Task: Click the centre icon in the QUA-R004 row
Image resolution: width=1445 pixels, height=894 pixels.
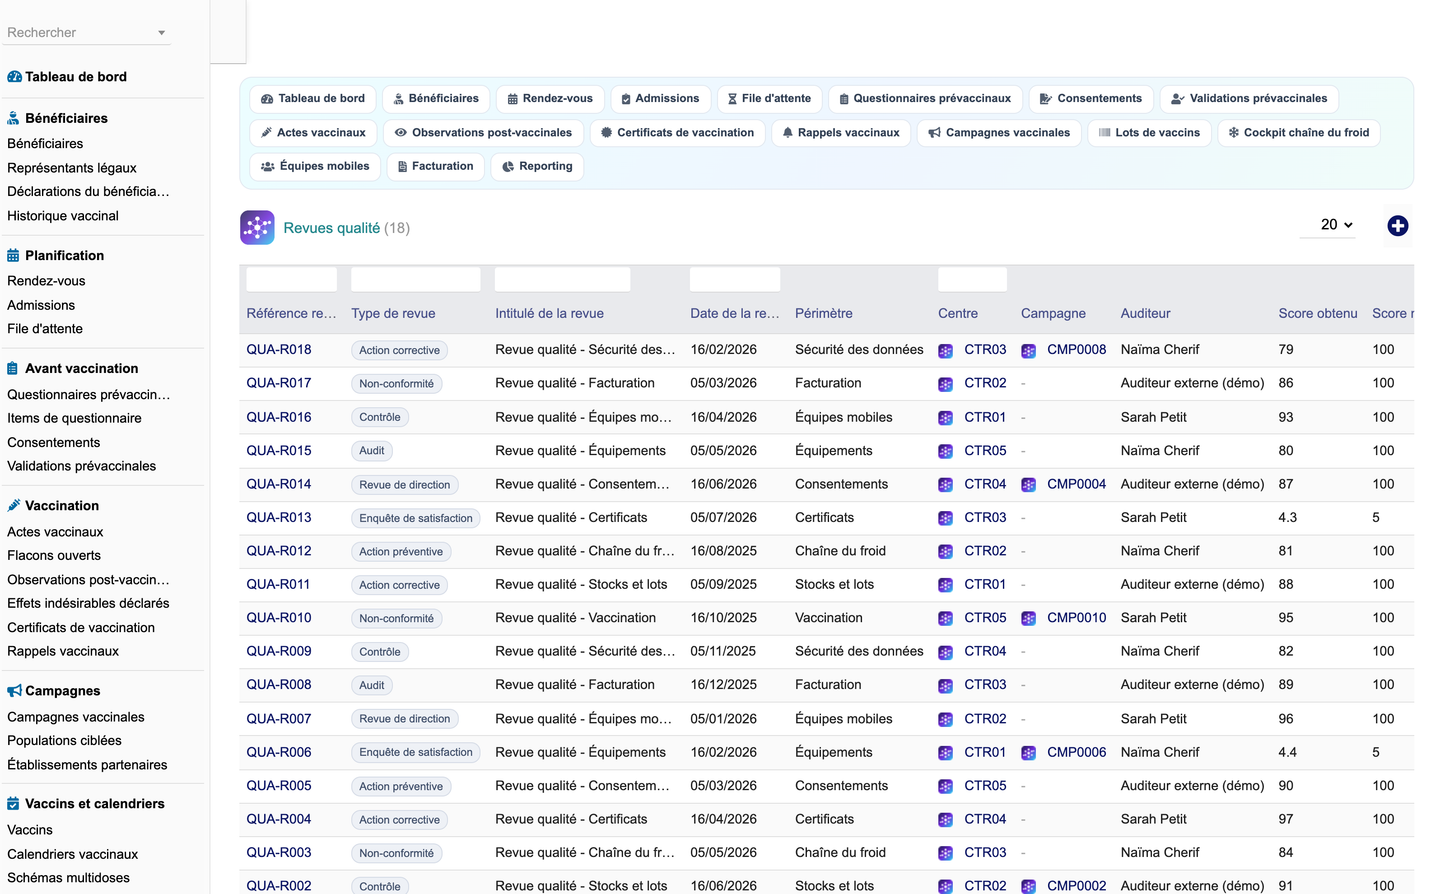Action: tap(945, 820)
